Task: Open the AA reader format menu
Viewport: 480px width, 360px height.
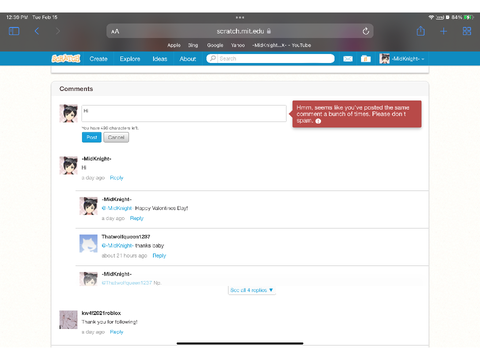Action: click(x=115, y=31)
